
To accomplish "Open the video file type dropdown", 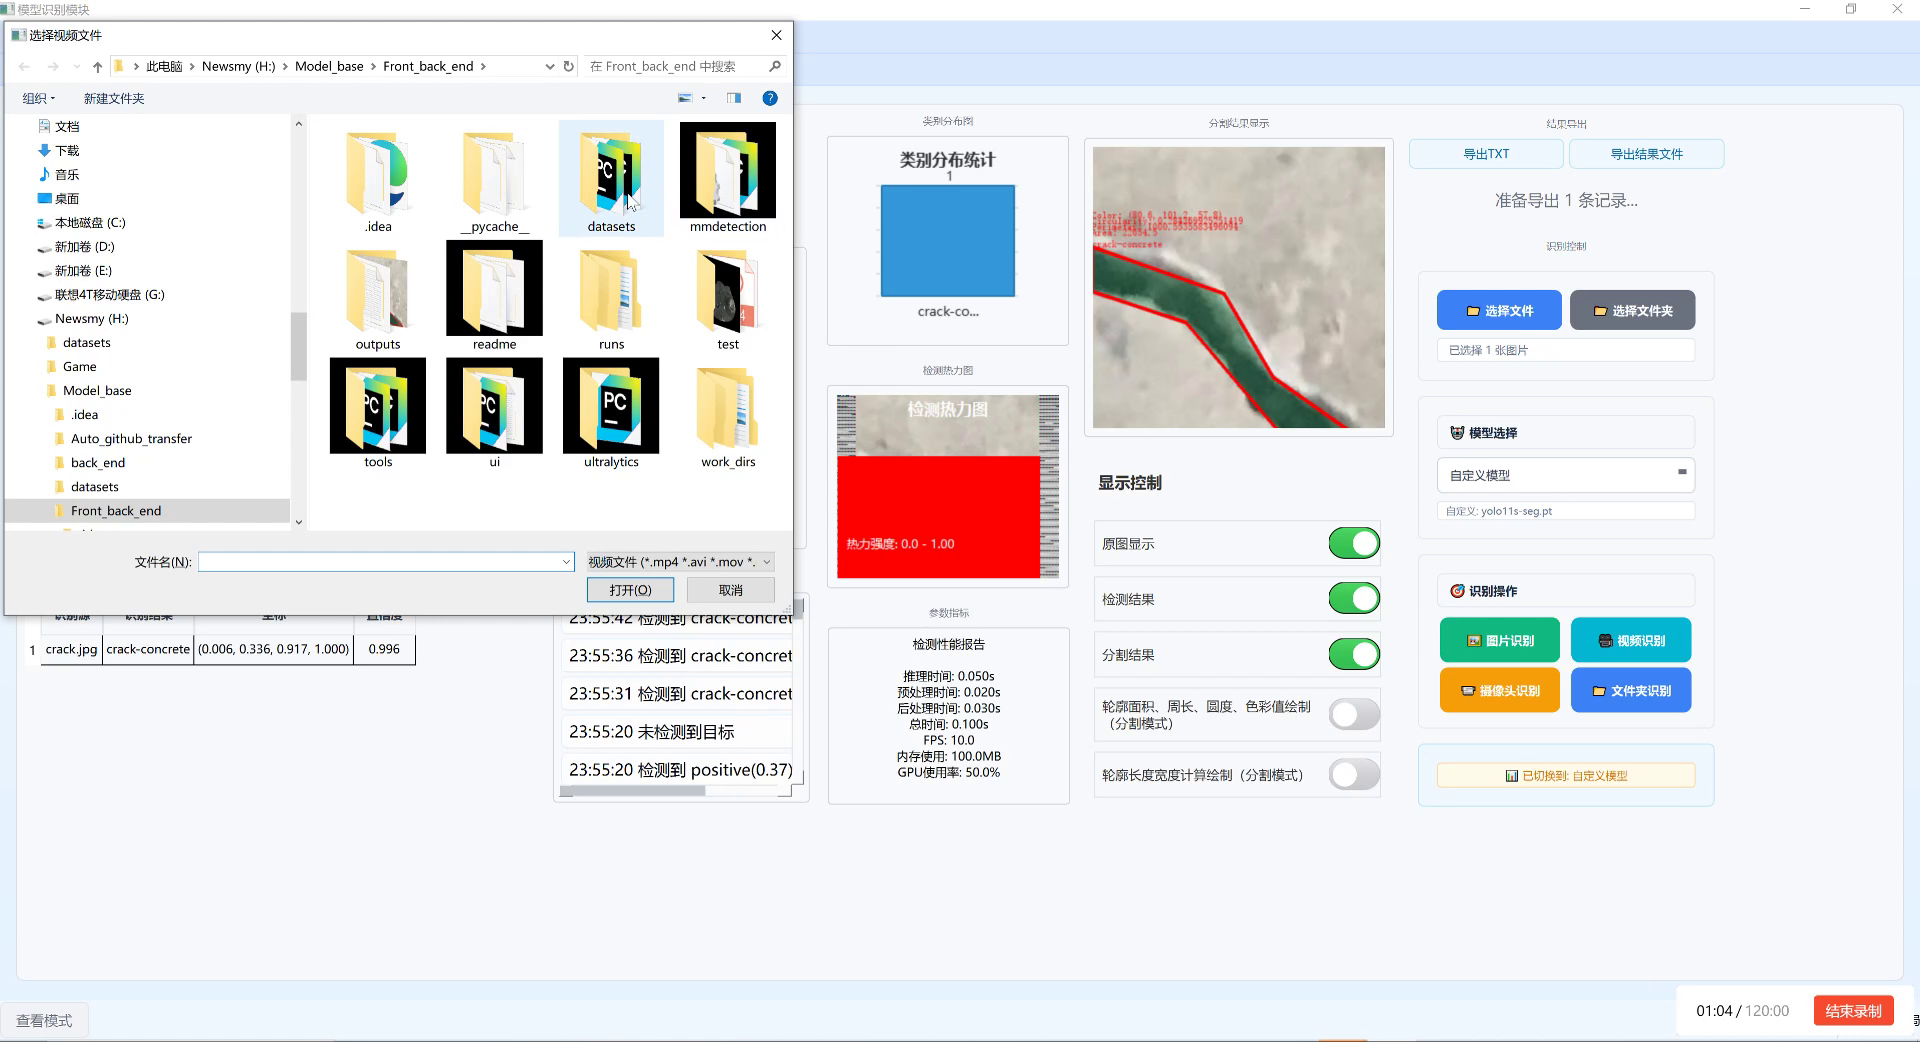I will (766, 561).
